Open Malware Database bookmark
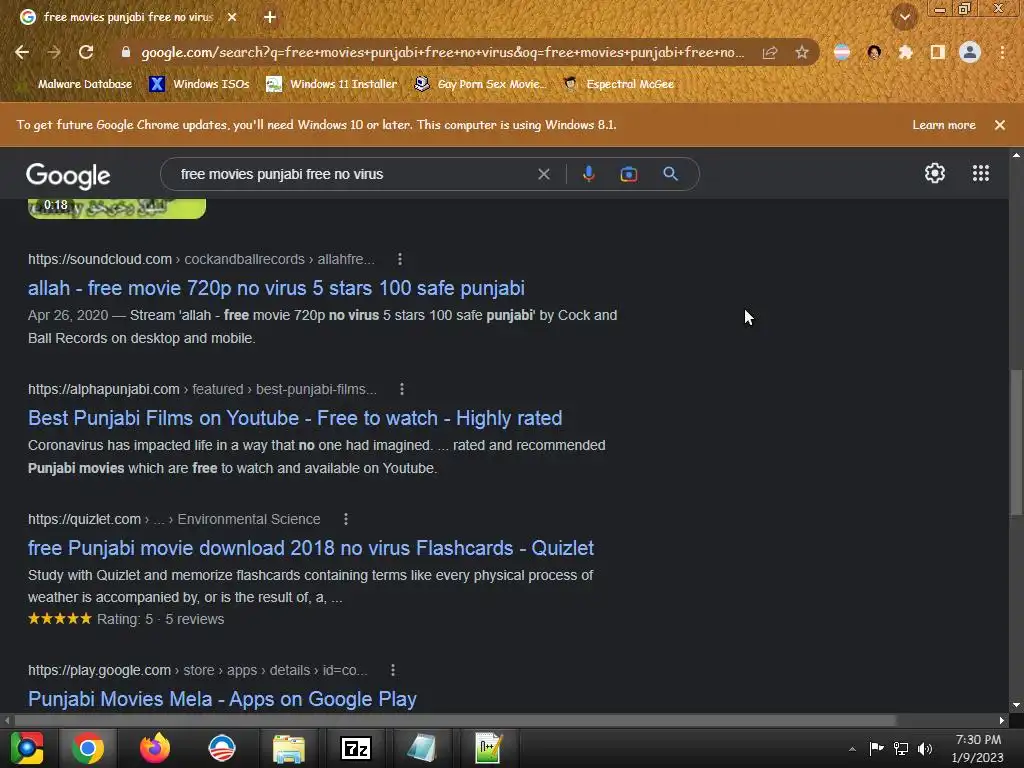Screen dimensions: 1024x768 [84, 84]
